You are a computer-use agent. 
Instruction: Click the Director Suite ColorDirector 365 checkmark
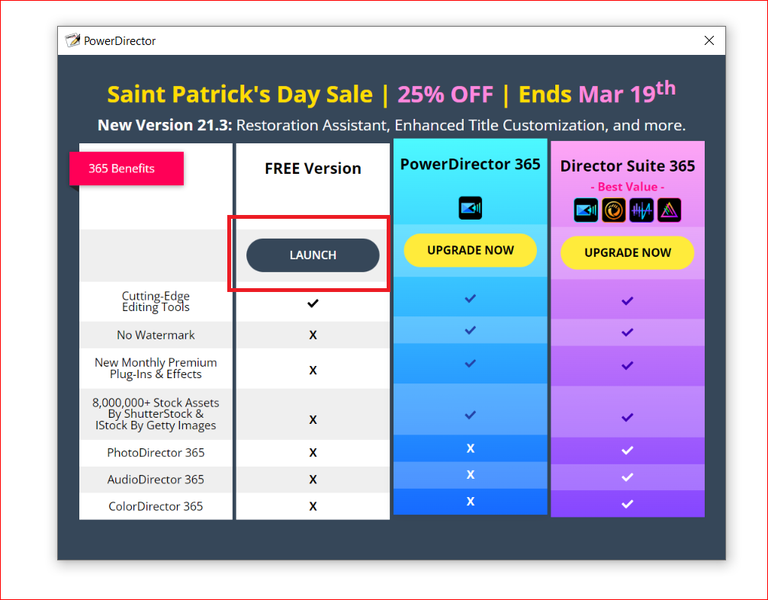627,504
